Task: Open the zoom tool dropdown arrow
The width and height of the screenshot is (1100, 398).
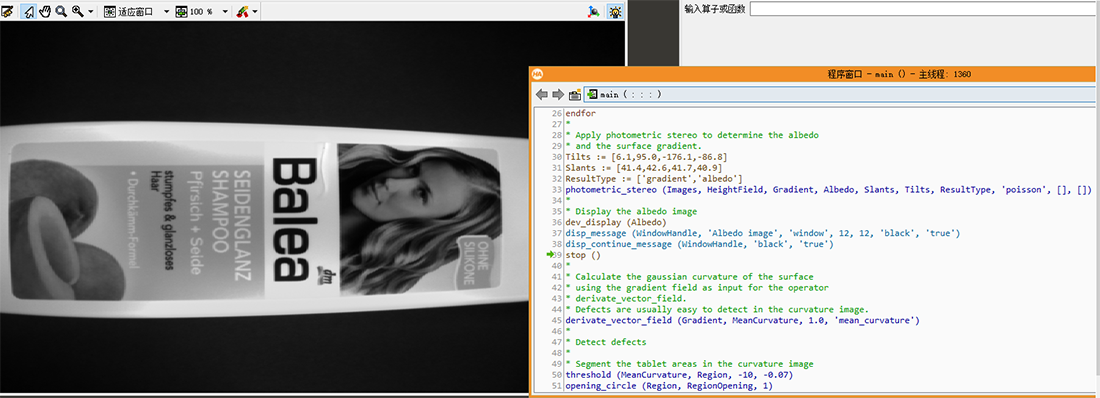Action: (x=91, y=12)
